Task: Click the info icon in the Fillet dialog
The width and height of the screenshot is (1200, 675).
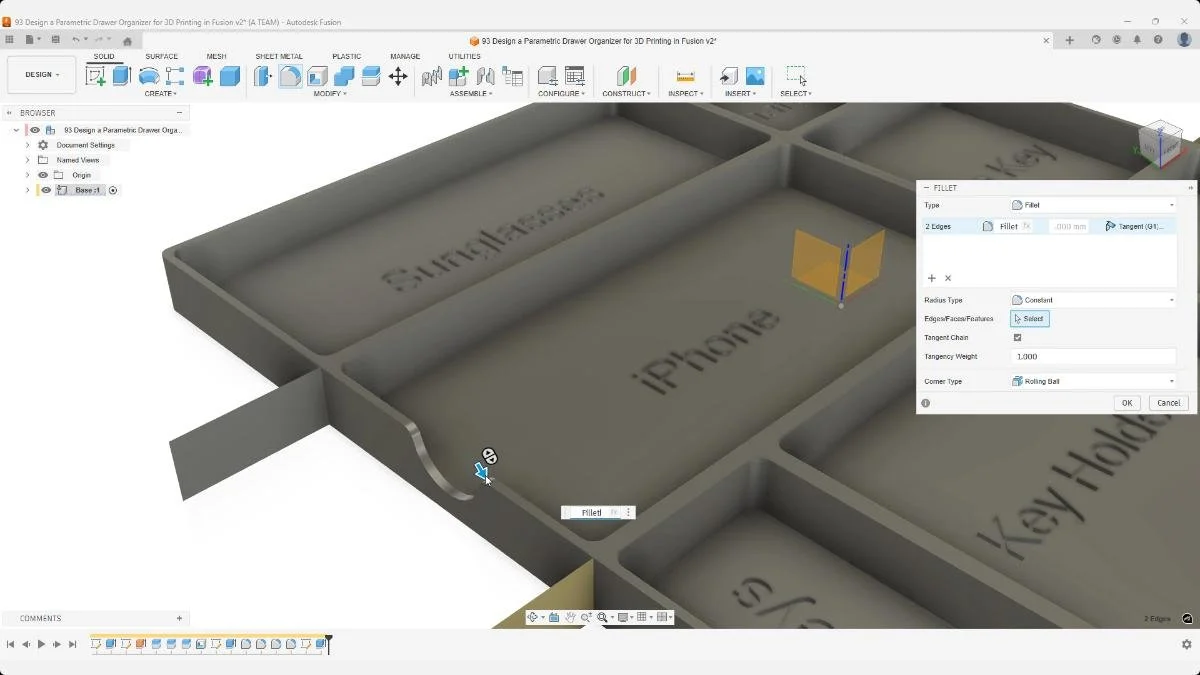Action: pyautogui.click(x=926, y=403)
